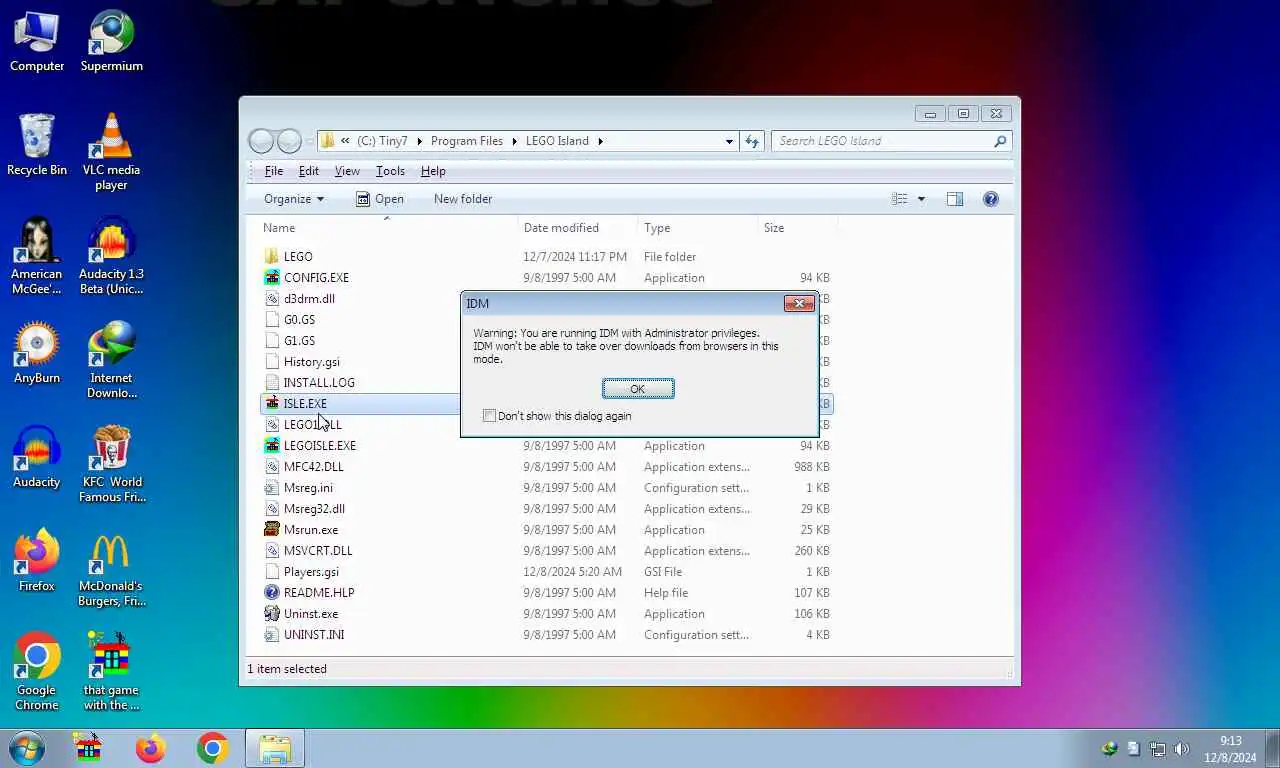This screenshot has height=768, width=1280.
Task: Open Chrome from the taskbar
Action: [212, 748]
